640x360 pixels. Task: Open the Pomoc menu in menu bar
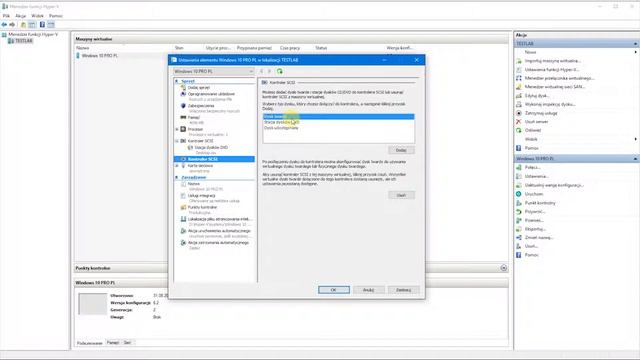(x=56, y=16)
